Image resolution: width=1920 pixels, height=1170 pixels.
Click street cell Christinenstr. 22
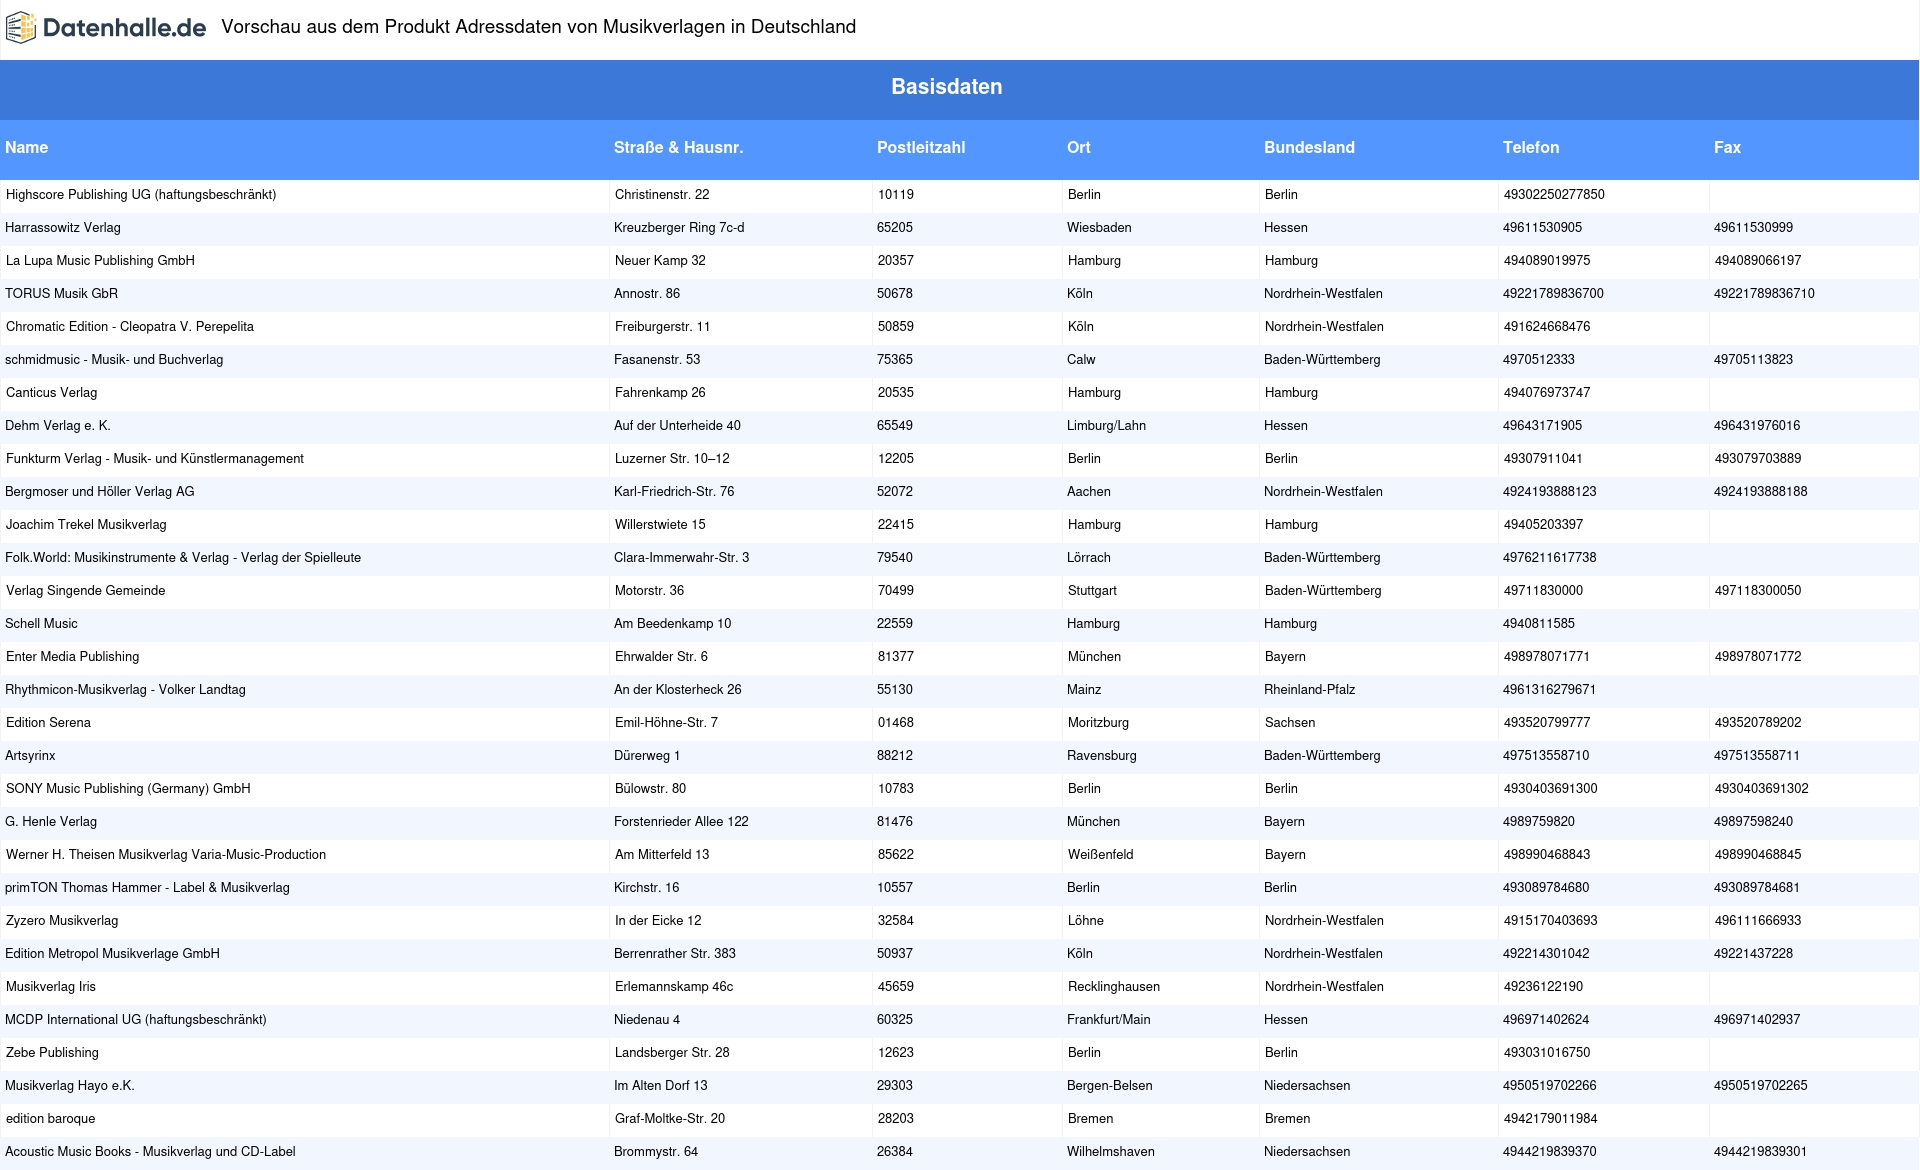662,195
